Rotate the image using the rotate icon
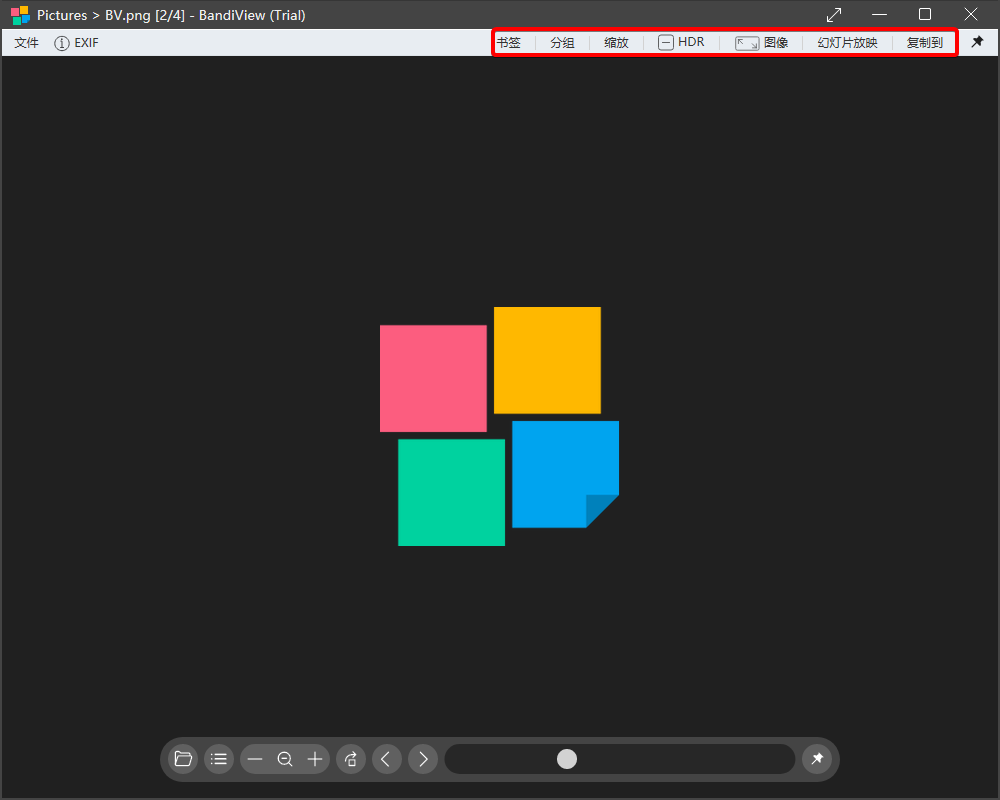This screenshot has height=800, width=1000. tap(351, 759)
